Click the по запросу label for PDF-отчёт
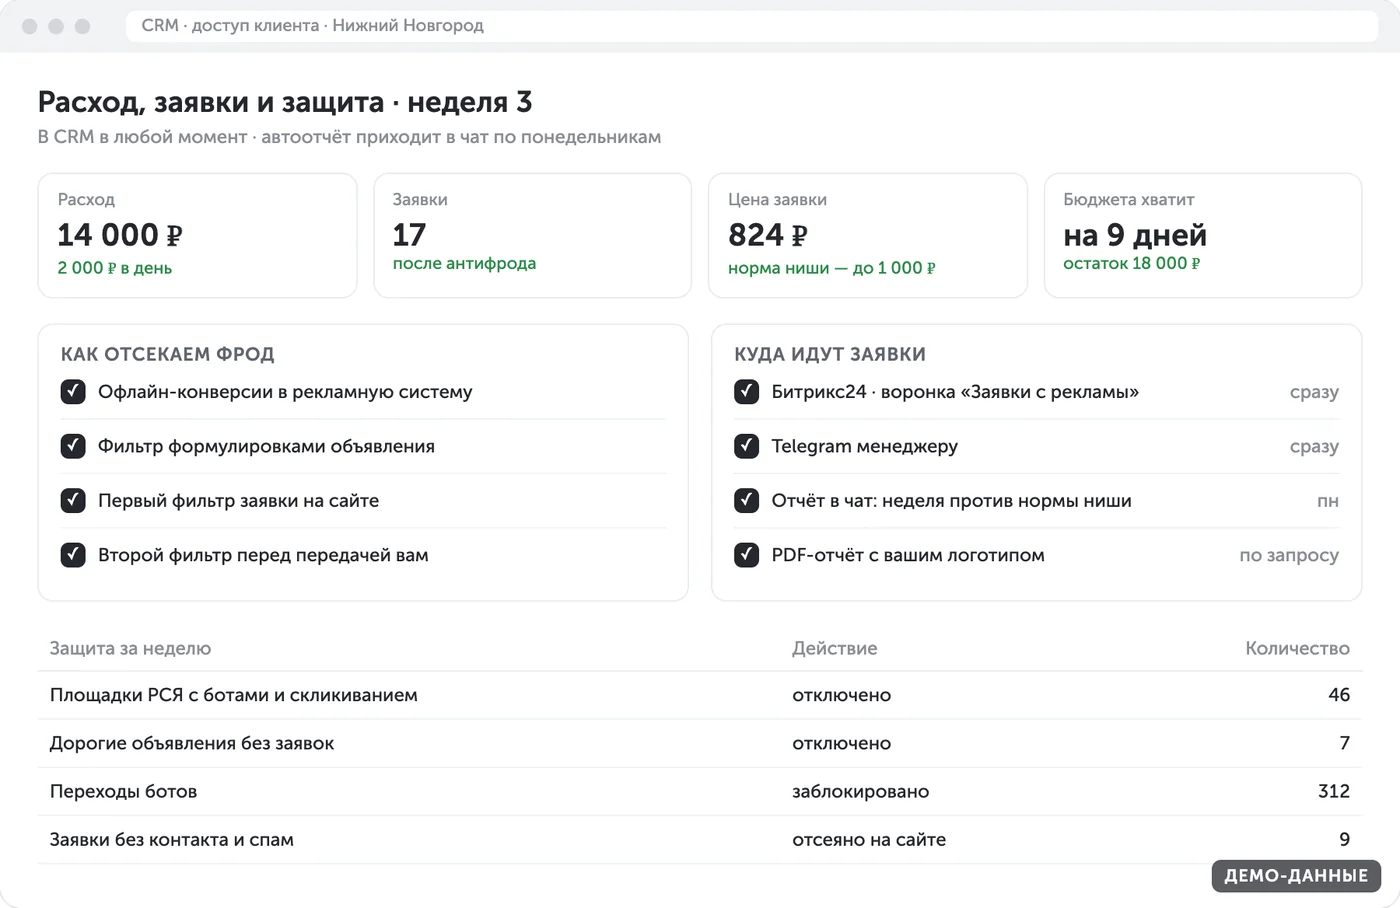 [x=1289, y=555]
